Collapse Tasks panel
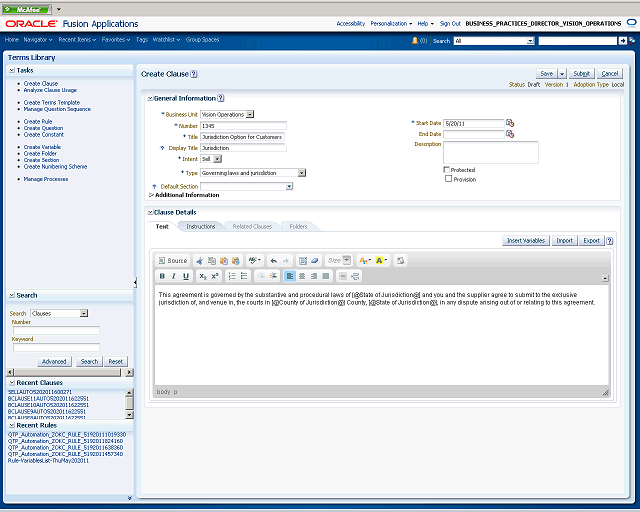The image size is (640, 512). pos(12,70)
